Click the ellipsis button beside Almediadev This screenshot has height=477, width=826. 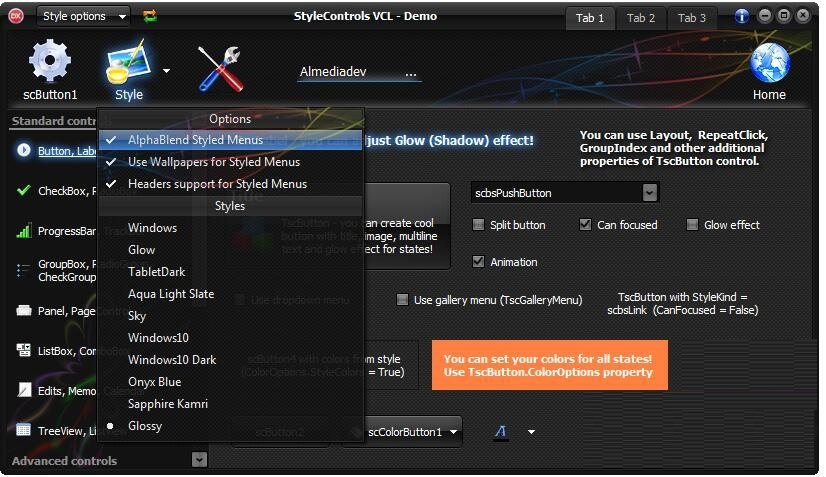pyautogui.click(x=411, y=72)
